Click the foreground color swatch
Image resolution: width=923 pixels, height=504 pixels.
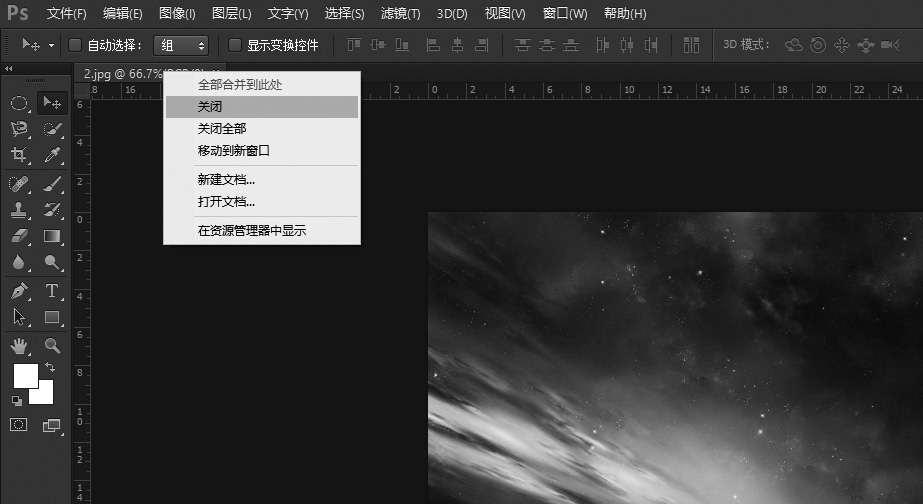[25, 376]
